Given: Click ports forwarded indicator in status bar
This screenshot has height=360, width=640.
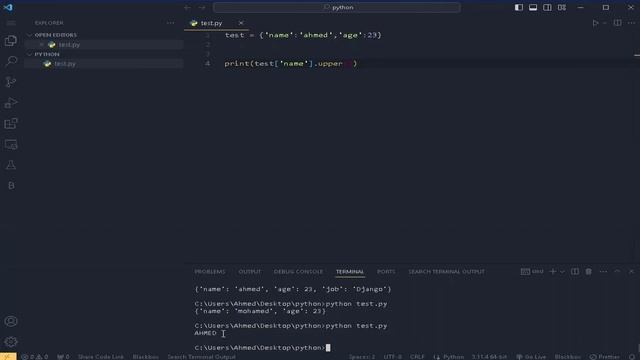Looking at the screenshot, I should 63,357.
